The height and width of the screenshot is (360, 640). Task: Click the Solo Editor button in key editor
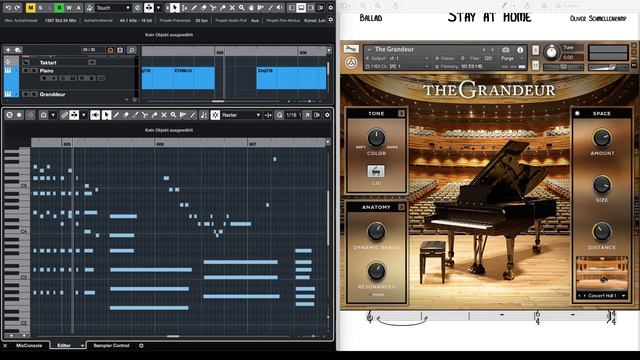(9, 115)
